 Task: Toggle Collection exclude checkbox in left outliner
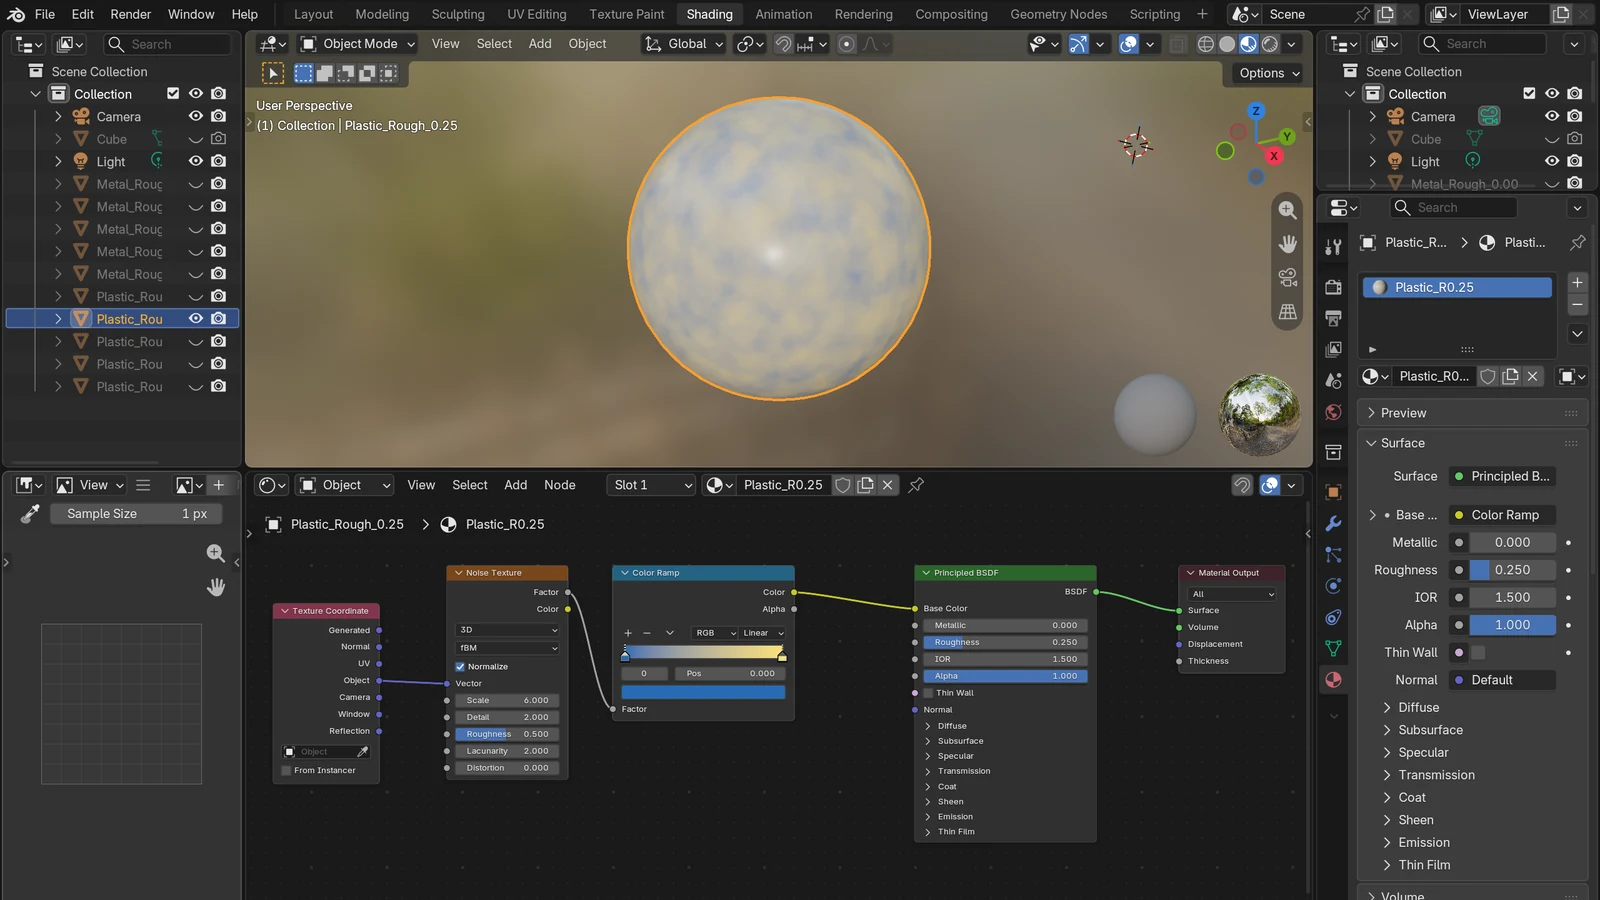point(173,94)
